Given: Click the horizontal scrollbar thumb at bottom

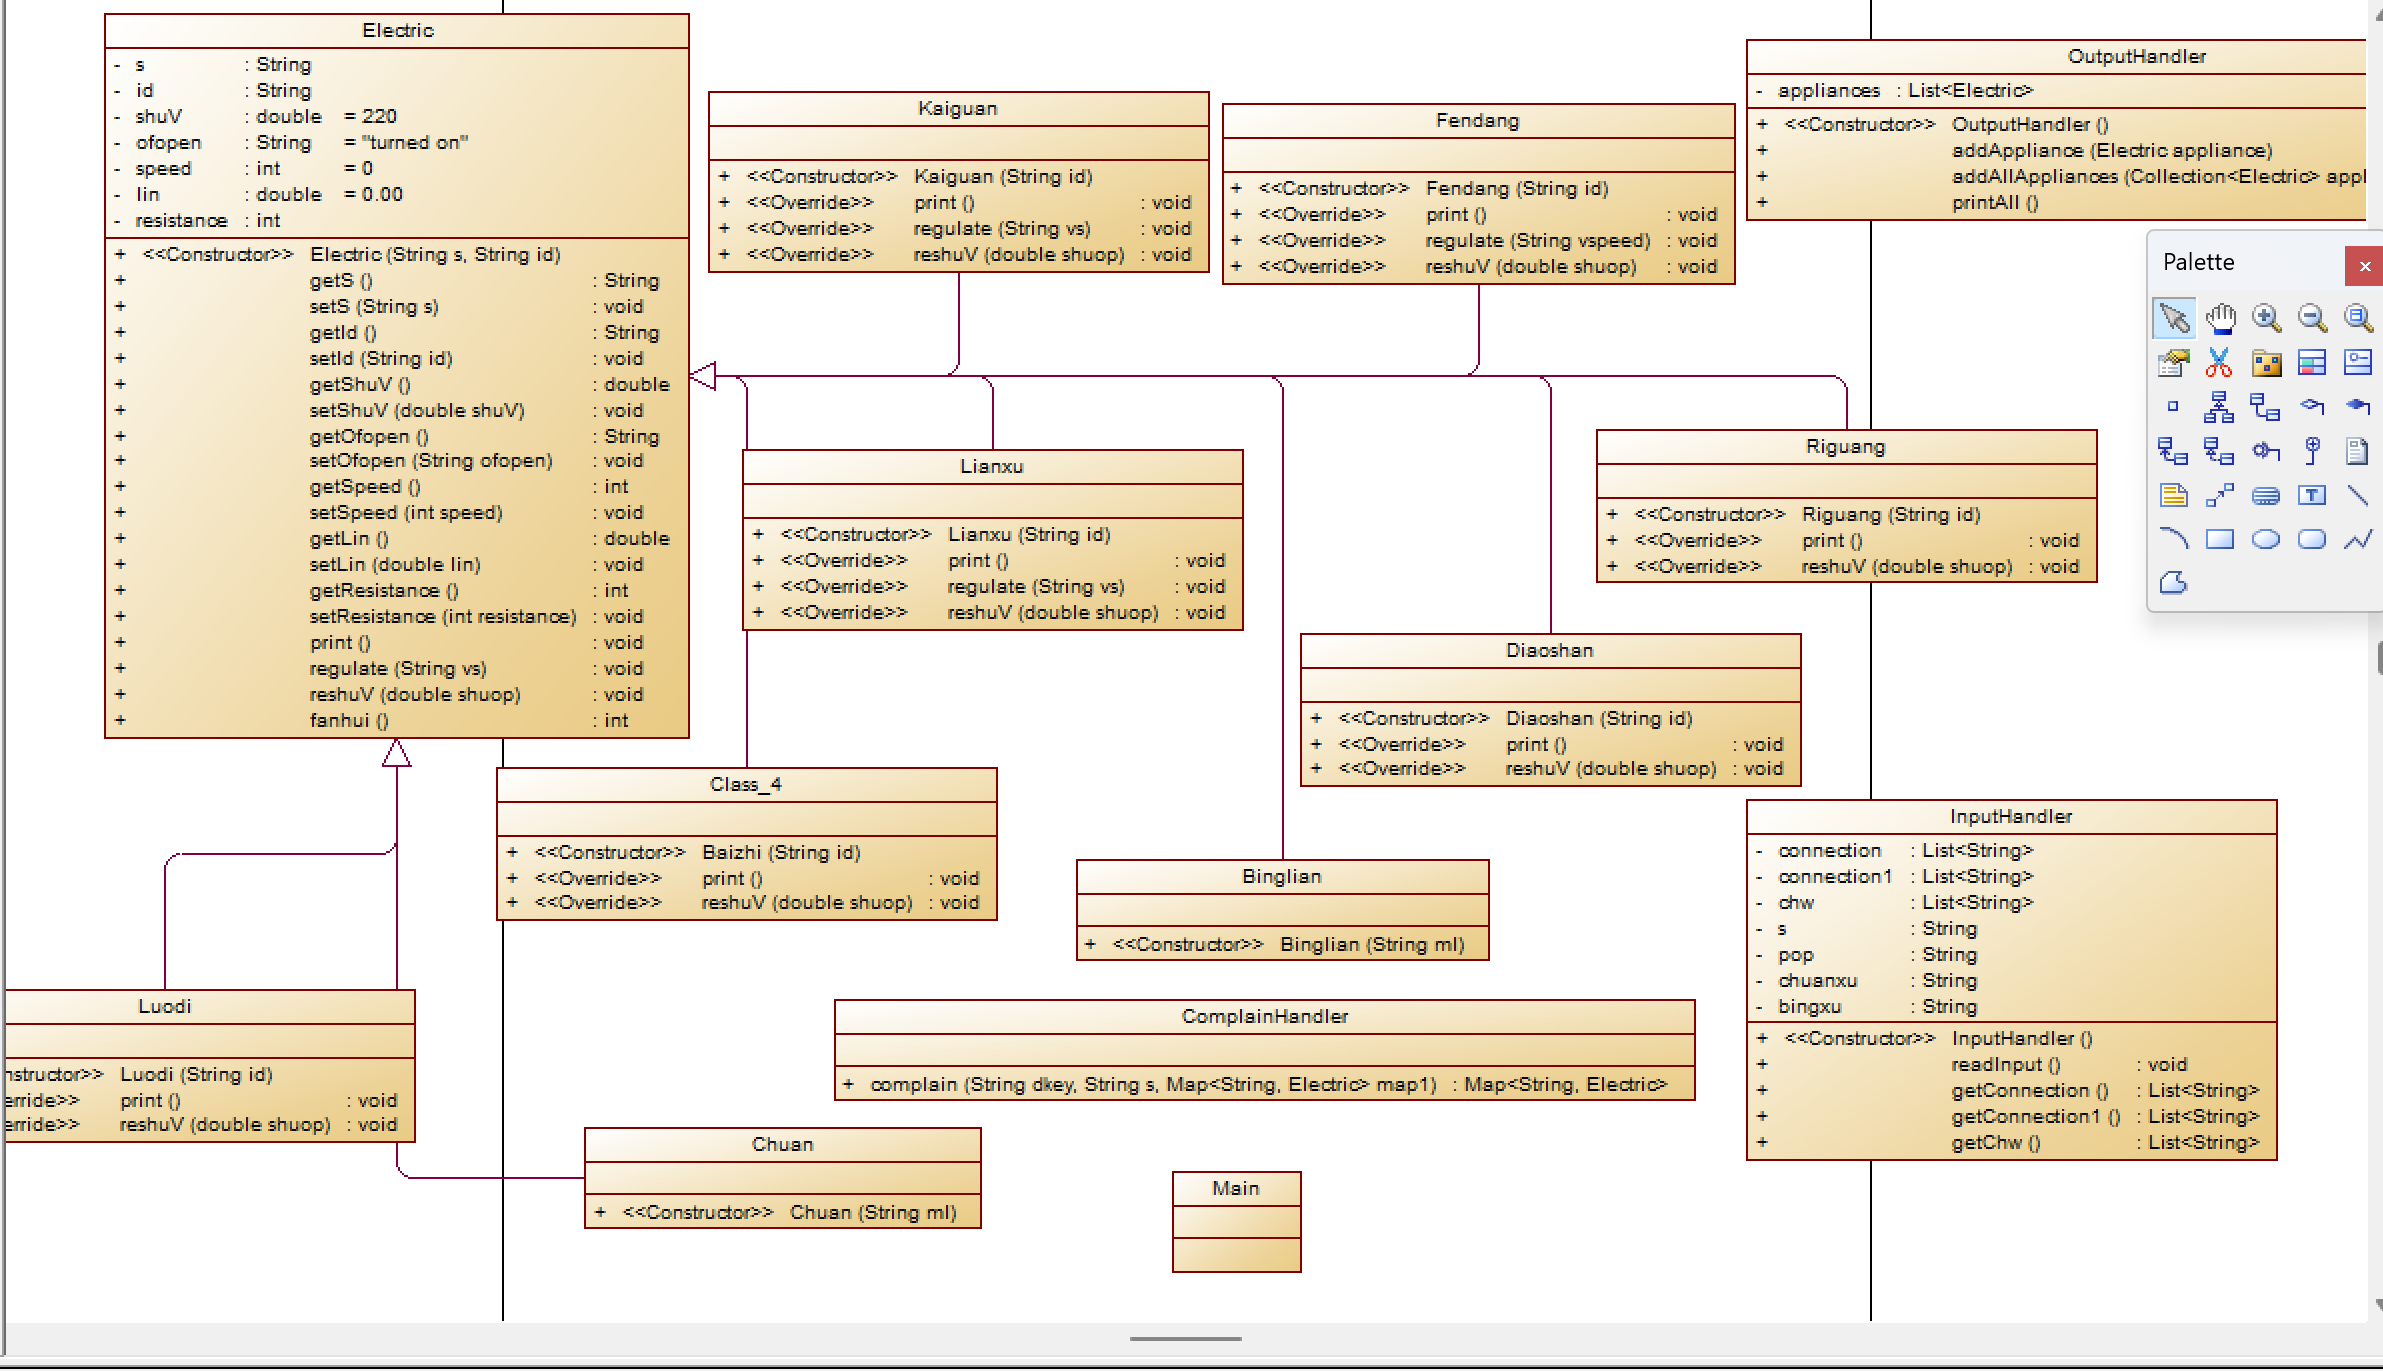Looking at the screenshot, I should [x=1185, y=1338].
